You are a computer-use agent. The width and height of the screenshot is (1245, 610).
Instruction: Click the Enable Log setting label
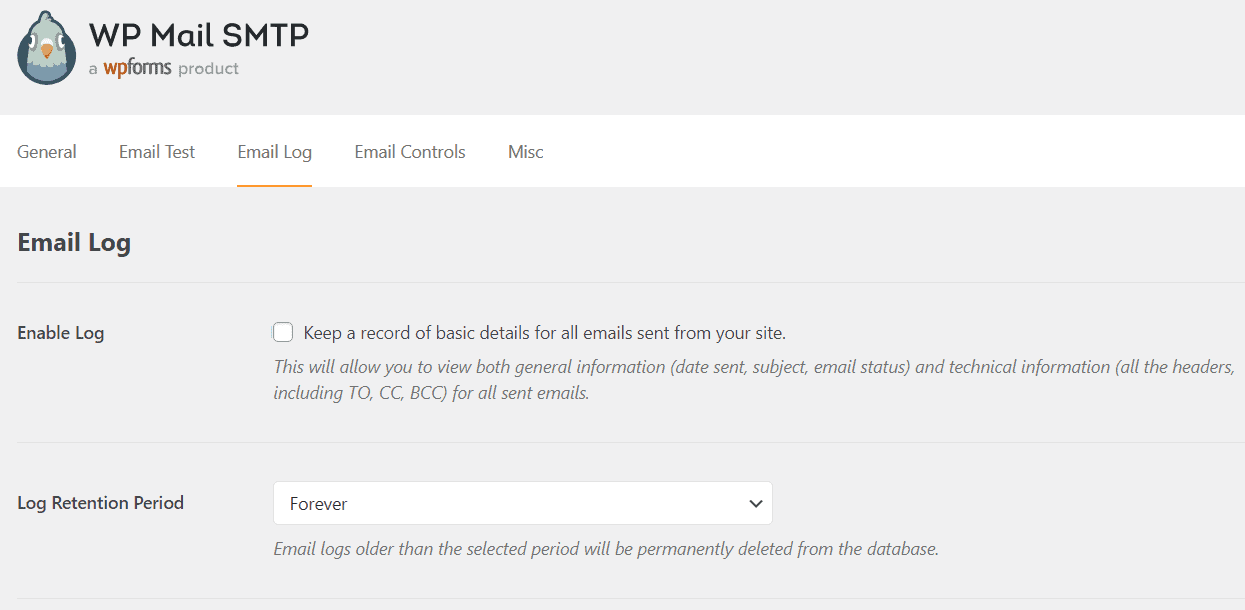point(61,333)
